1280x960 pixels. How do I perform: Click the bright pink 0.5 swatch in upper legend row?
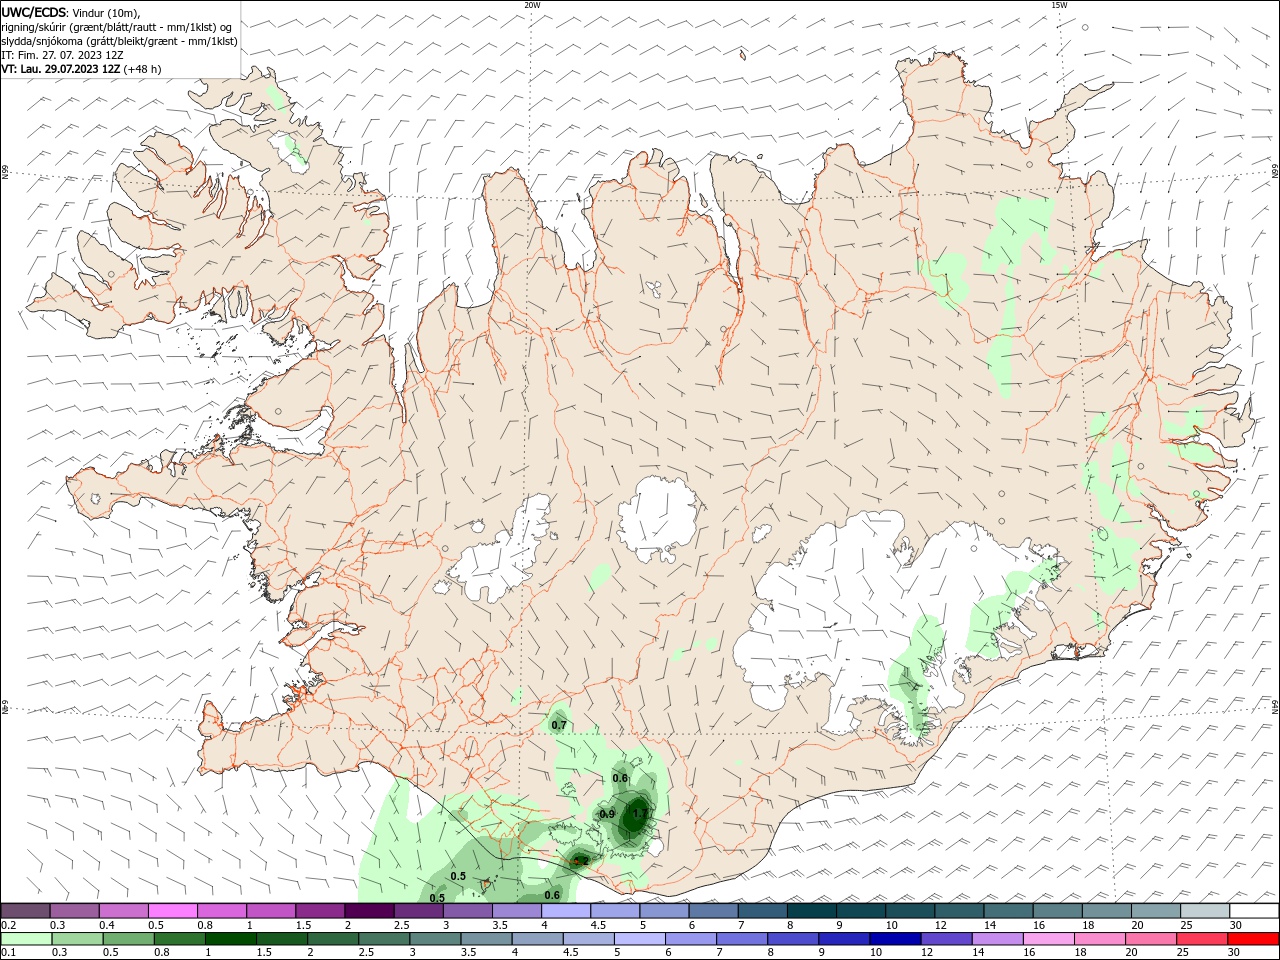pyautogui.click(x=173, y=911)
